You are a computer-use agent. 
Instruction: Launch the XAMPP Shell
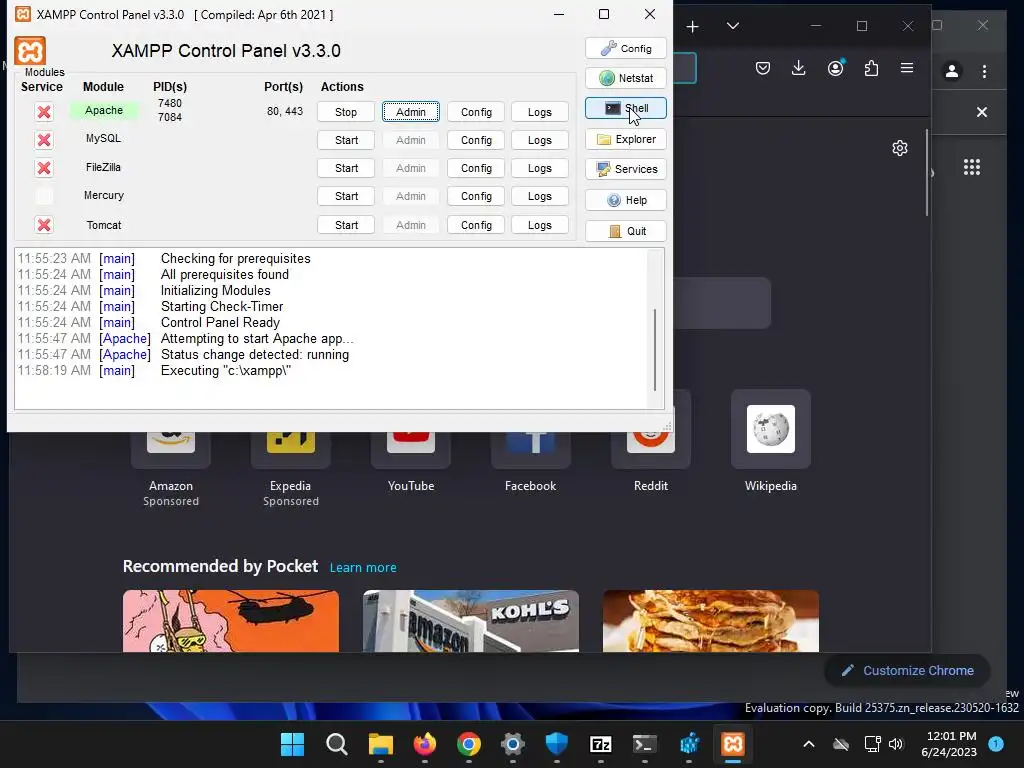pyautogui.click(x=626, y=108)
